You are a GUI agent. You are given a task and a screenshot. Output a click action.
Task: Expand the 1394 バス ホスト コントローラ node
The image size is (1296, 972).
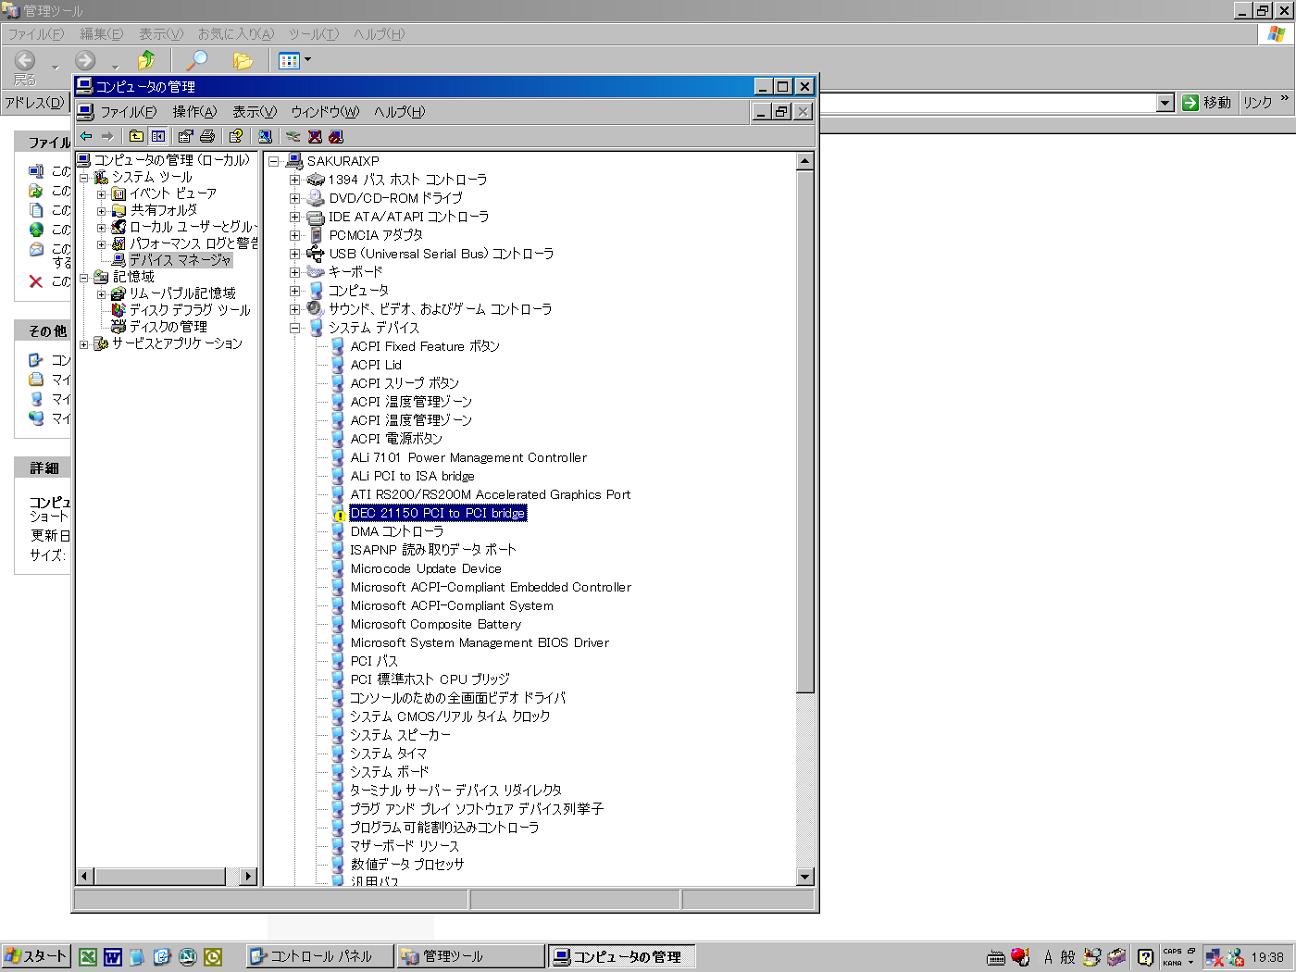(295, 180)
